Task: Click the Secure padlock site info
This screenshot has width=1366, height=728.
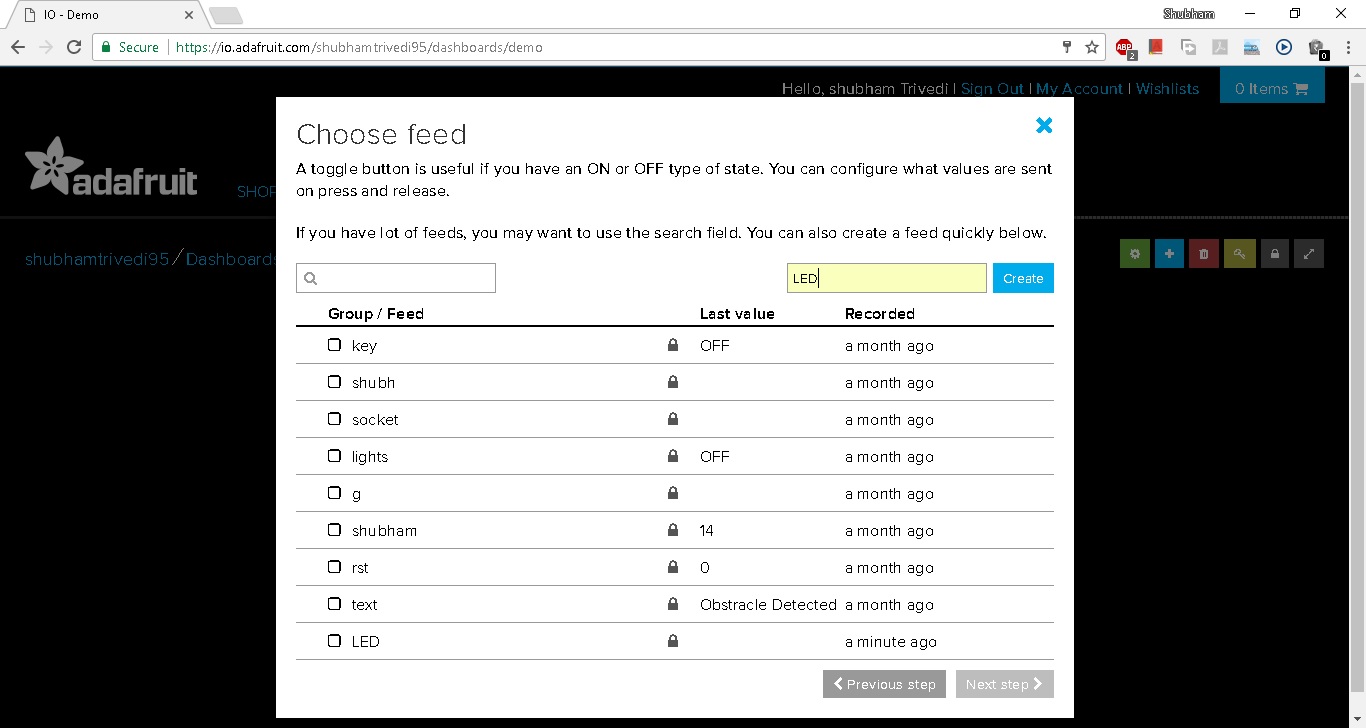Action: pyautogui.click(x=130, y=47)
